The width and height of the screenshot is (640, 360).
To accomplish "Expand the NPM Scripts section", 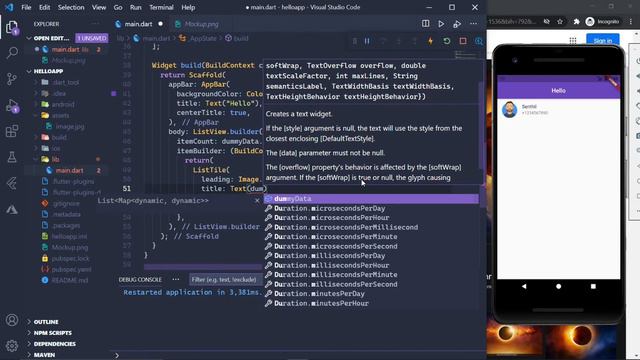I will click(29, 333).
